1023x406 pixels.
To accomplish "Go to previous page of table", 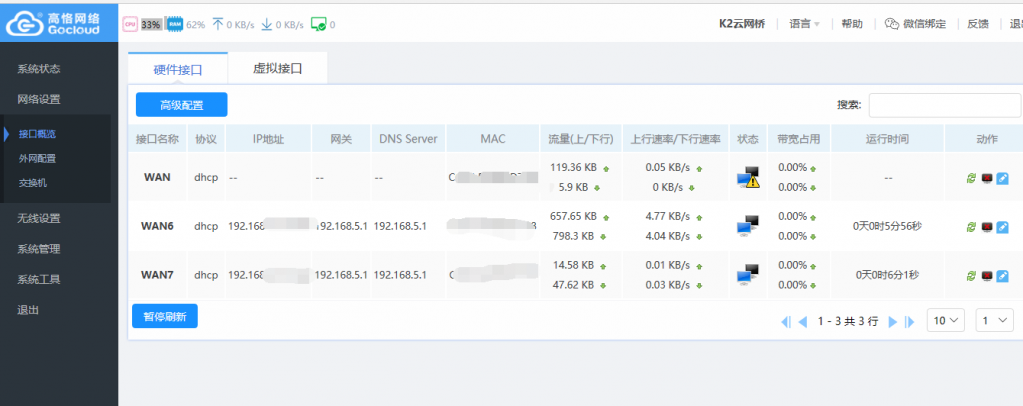I will point(803,321).
